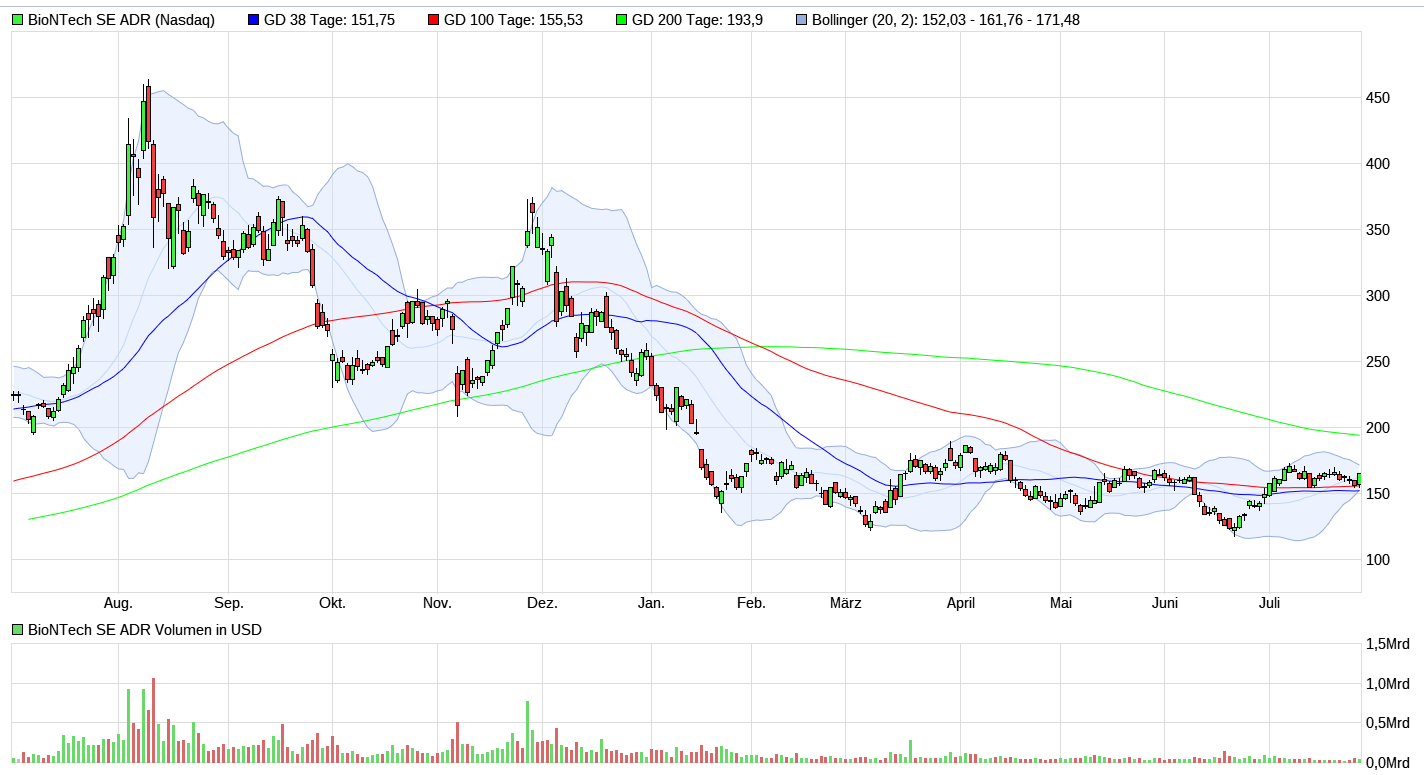The height and width of the screenshot is (775, 1424).
Task: Click the 1,0Mrd volume axis label
Action: tap(1388, 684)
